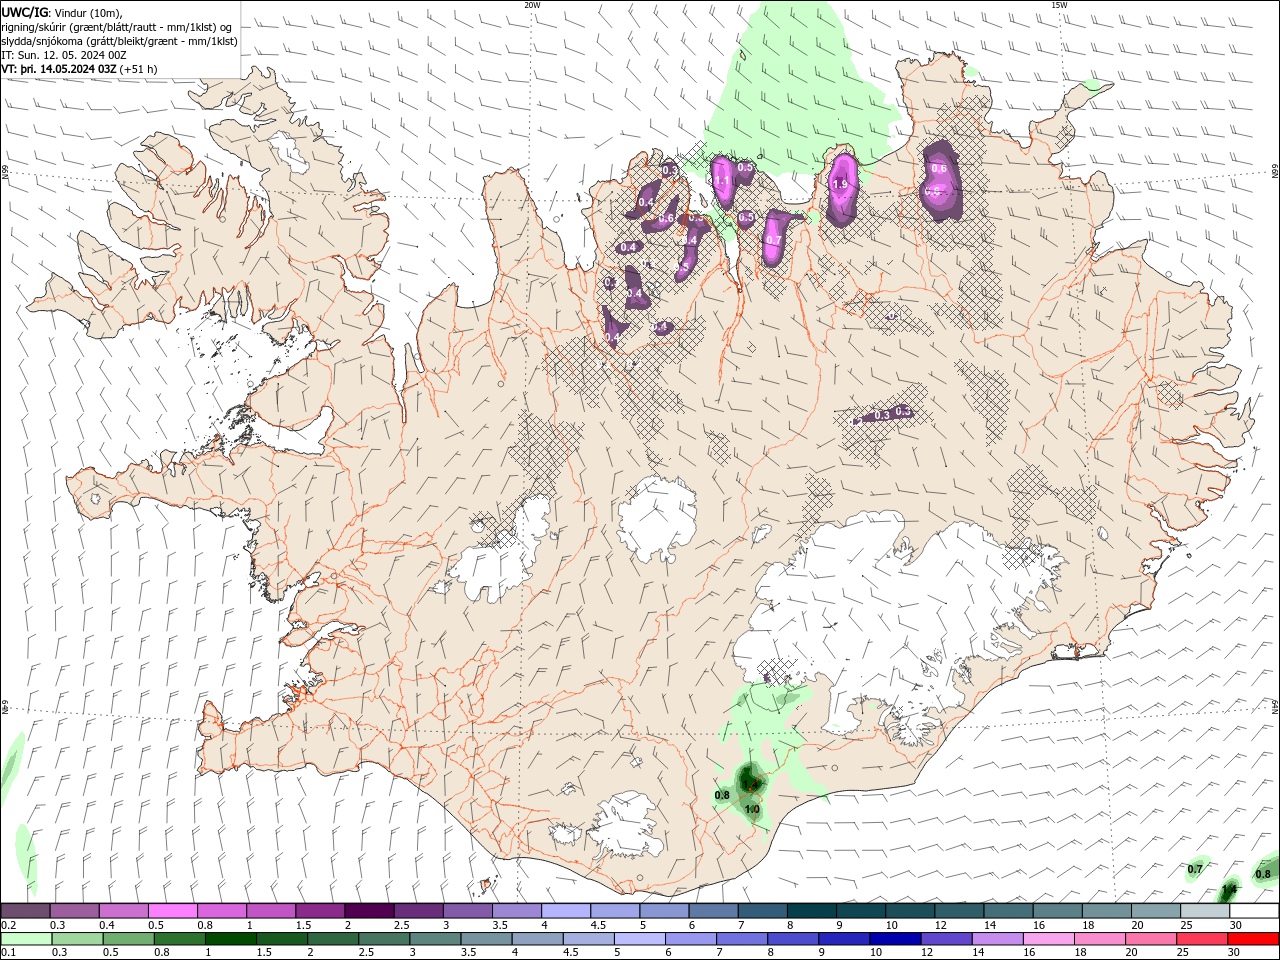Image resolution: width=1280 pixels, height=960 pixels.
Task: Pick the 25 pale gray swatch in upper legend
Action: (1205, 911)
